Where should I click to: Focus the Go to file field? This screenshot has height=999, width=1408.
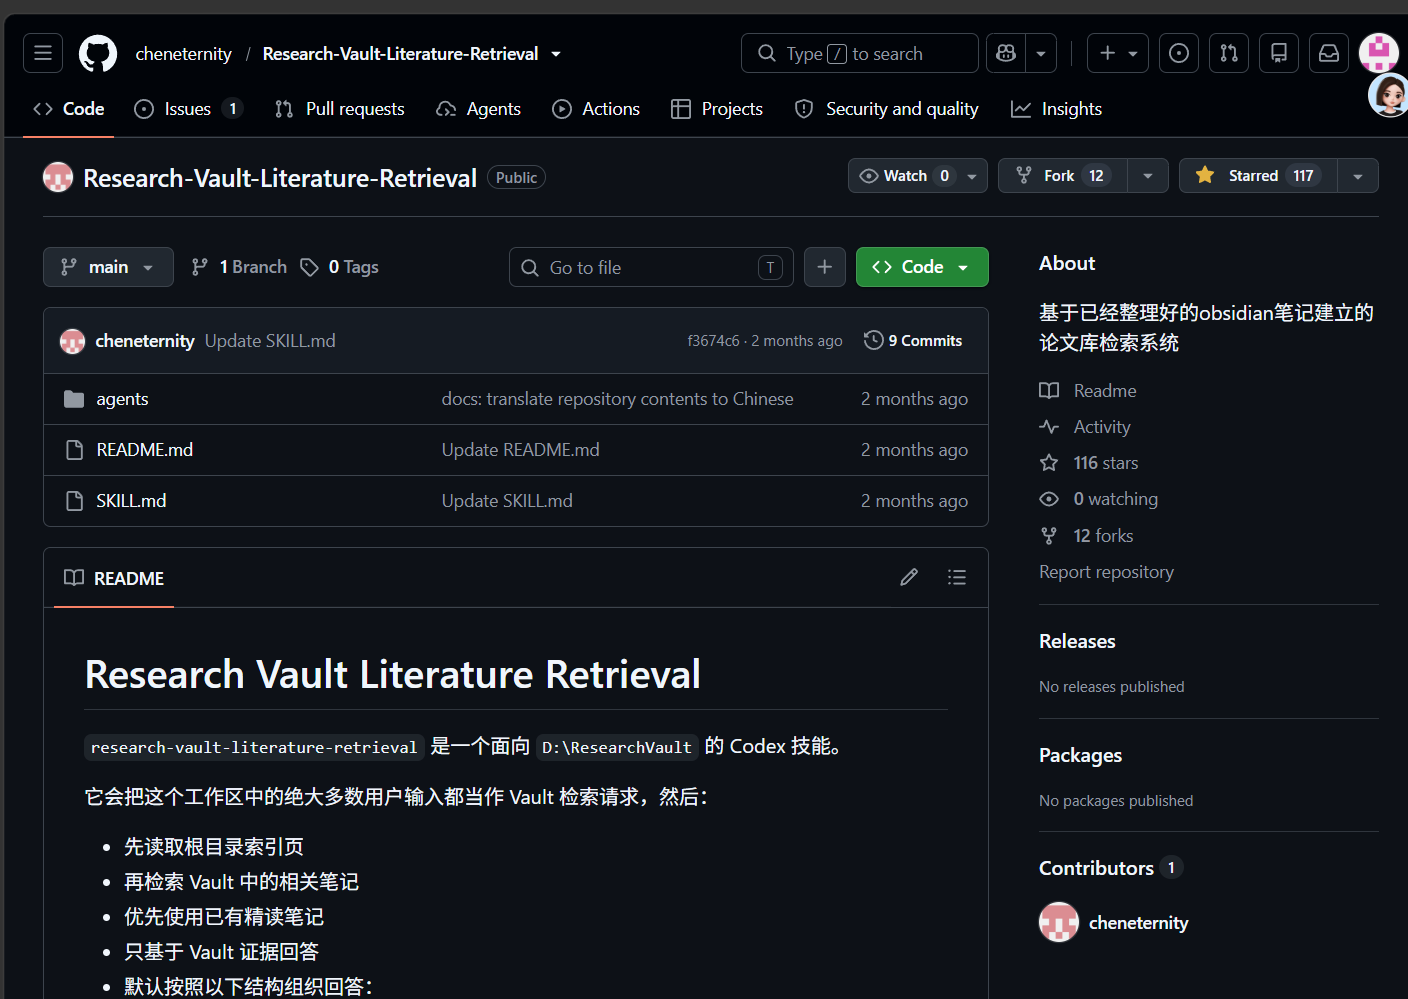click(651, 267)
